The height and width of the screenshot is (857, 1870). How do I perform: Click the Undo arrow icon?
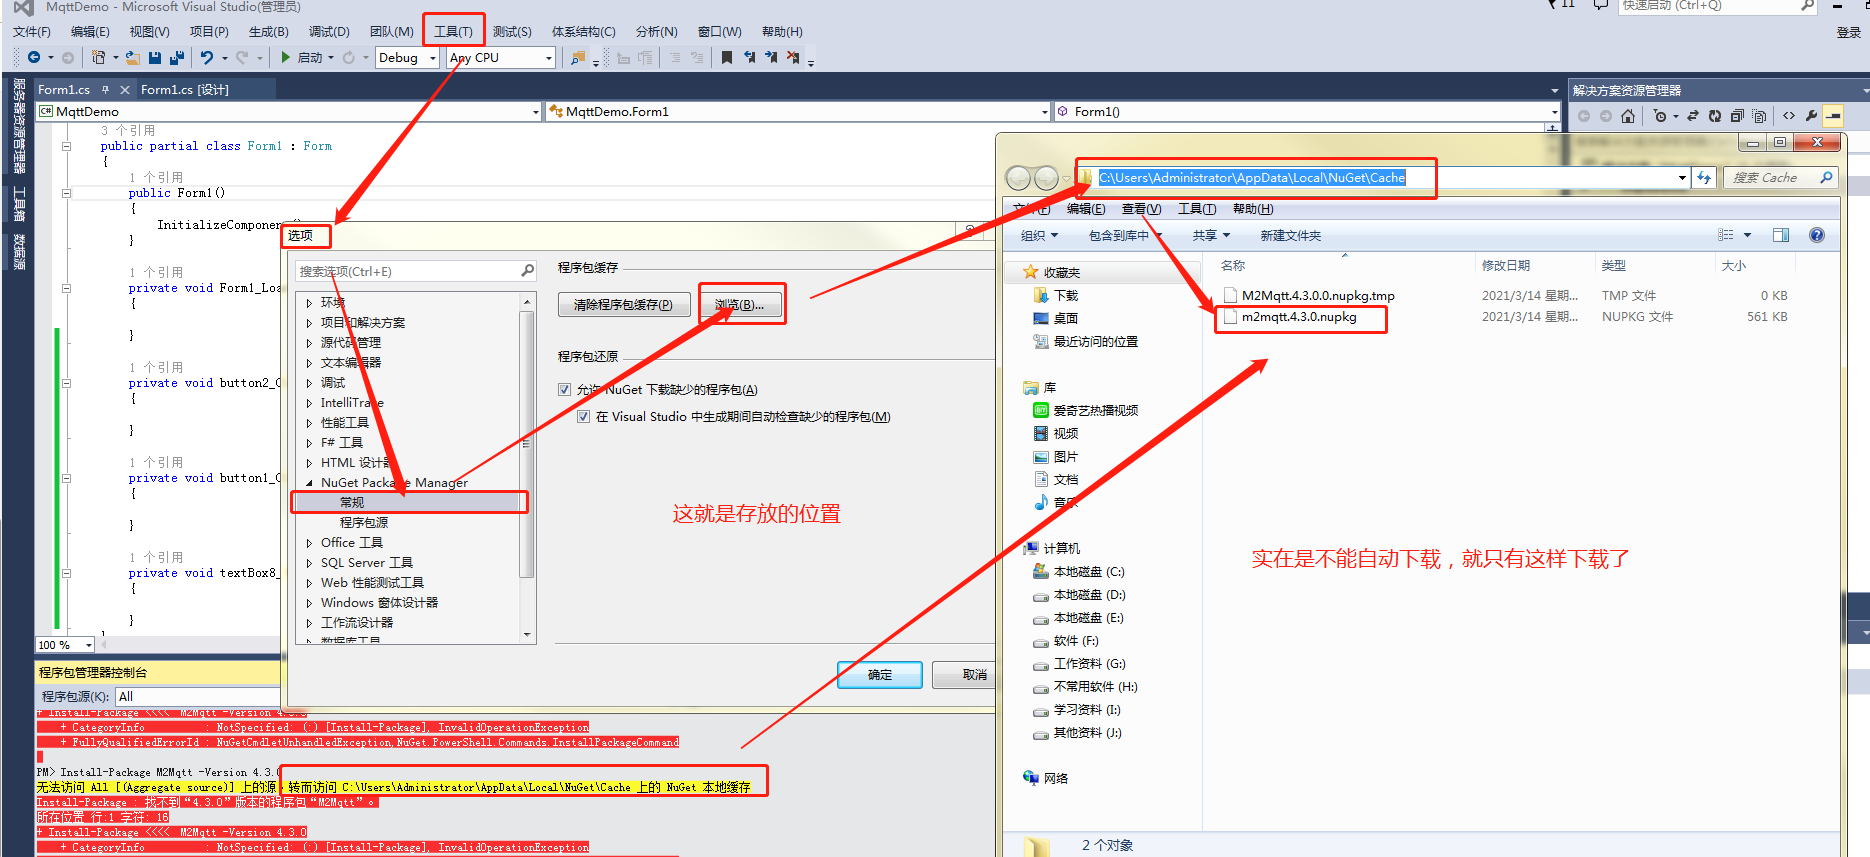206,57
